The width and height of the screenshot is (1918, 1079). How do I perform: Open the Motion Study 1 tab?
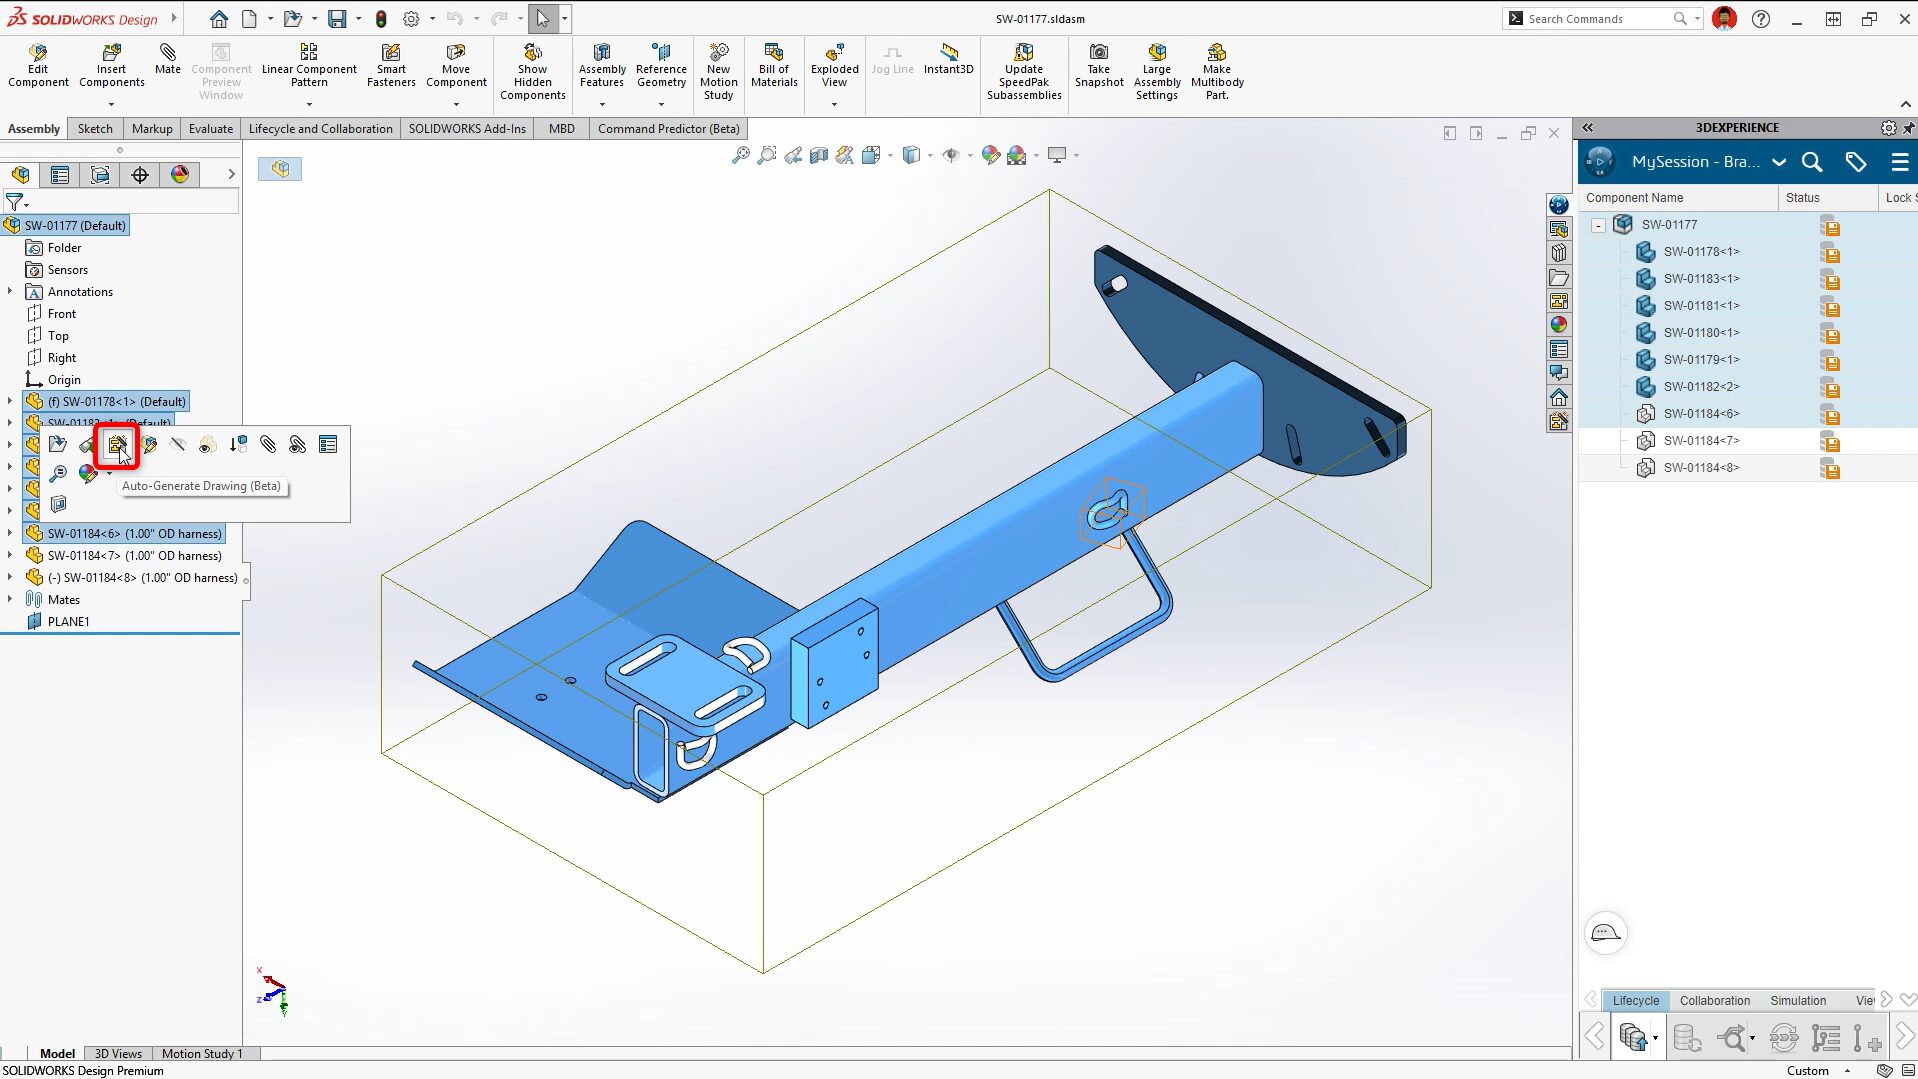click(x=202, y=1053)
